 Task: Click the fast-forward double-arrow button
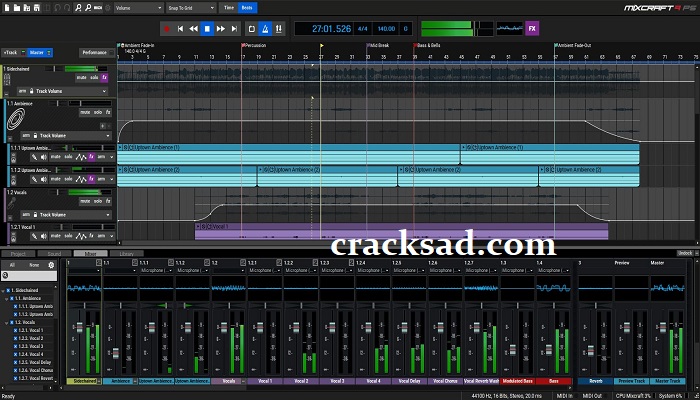221,29
